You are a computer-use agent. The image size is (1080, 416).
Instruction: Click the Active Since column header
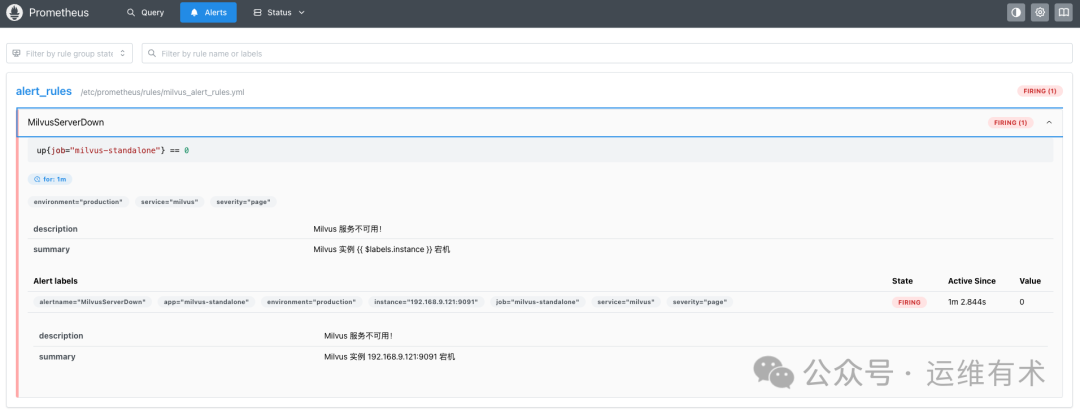[x=972, y=281]
